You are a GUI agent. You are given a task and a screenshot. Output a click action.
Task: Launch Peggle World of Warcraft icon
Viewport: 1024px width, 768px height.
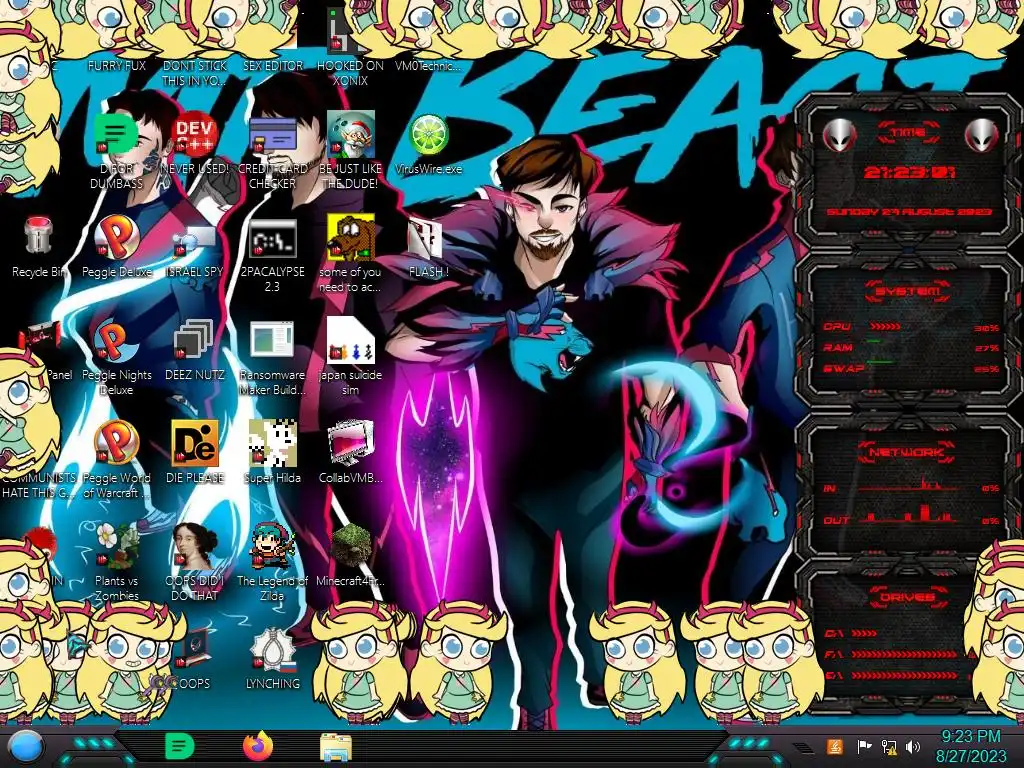(116, 442)
